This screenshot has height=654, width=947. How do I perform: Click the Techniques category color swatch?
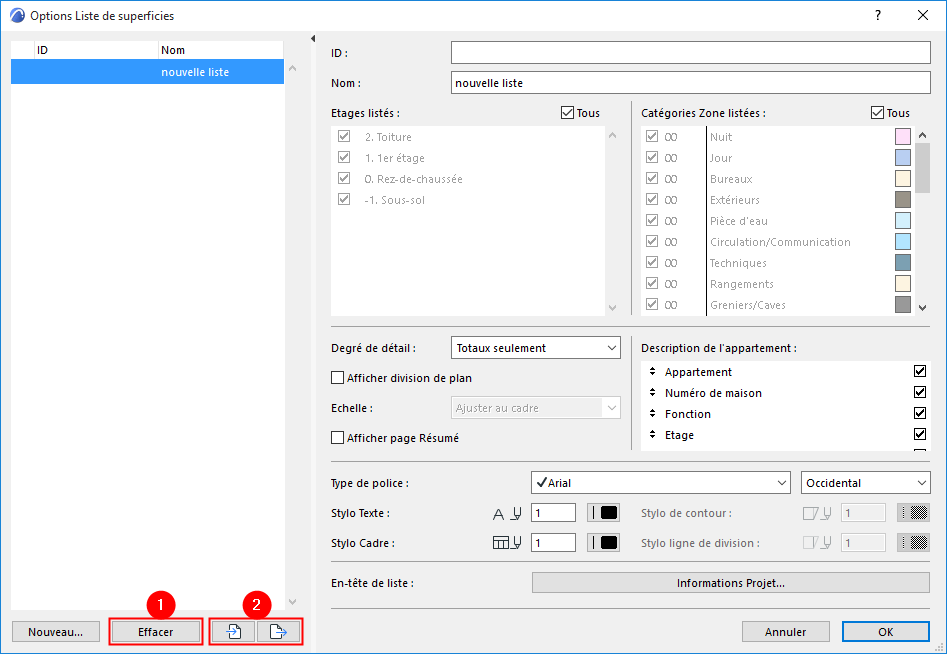click(903, 263)
